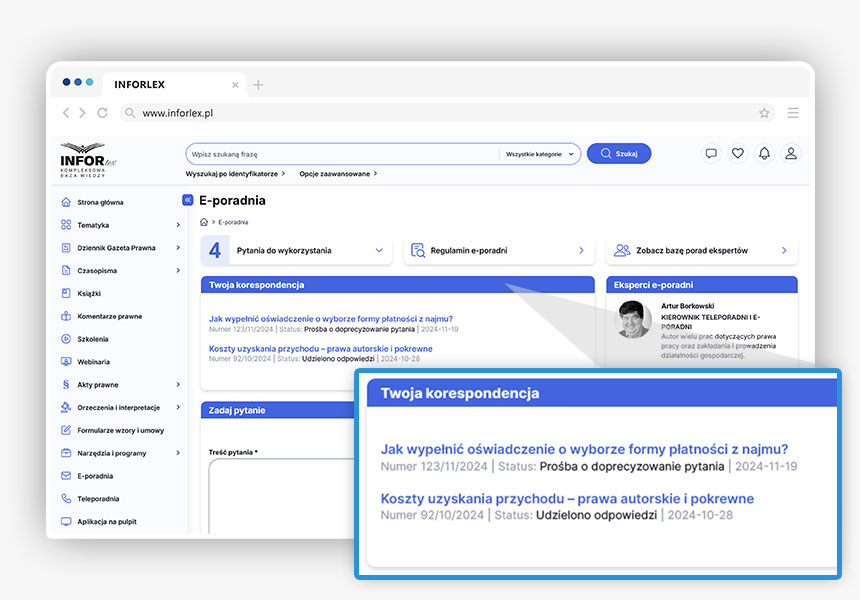Expand the Tematyka sidebar submenu

(178, 225)
